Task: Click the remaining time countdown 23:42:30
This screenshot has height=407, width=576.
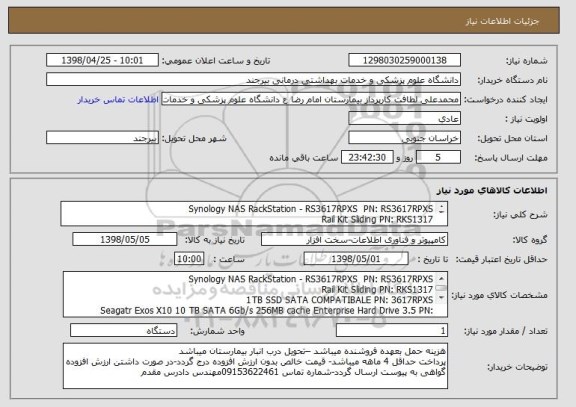Action: [x=367, y=158]
